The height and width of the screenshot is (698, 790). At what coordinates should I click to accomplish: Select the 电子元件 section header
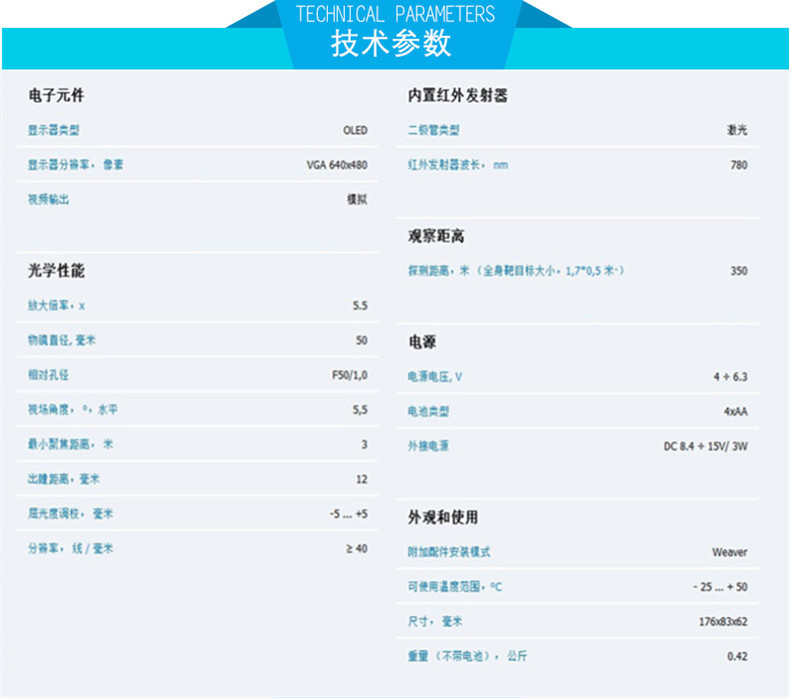click(56, 96)
